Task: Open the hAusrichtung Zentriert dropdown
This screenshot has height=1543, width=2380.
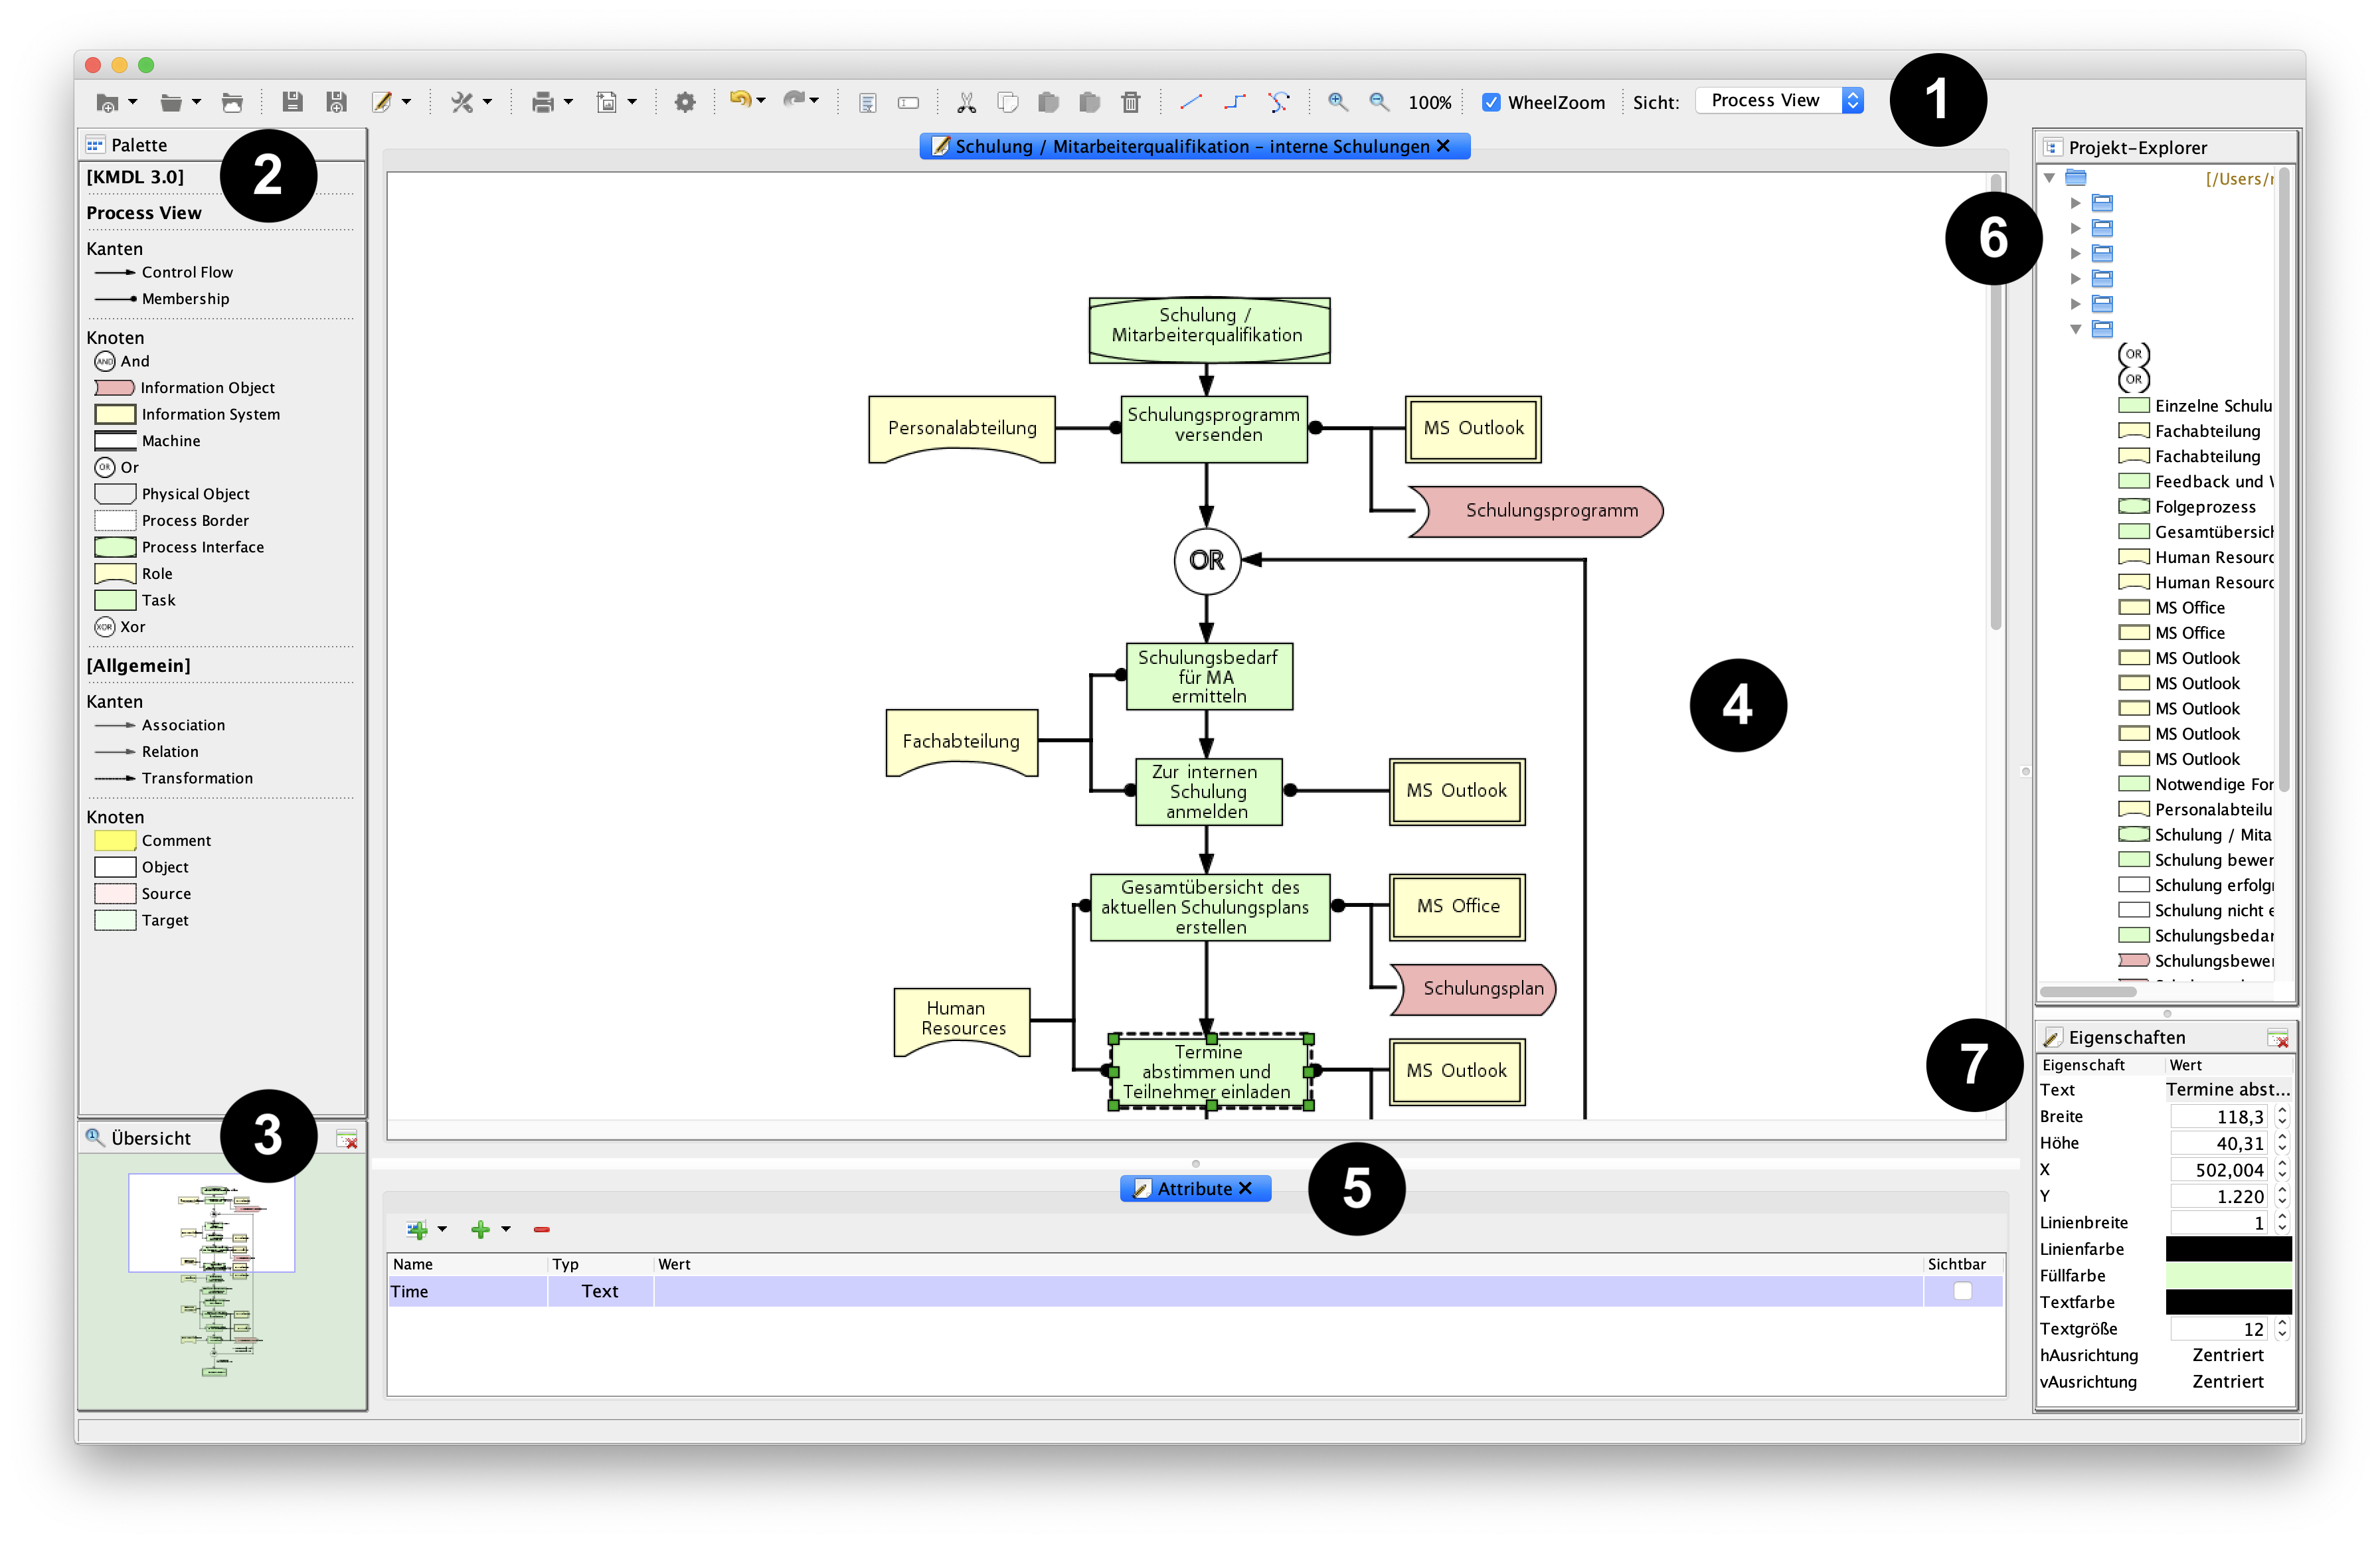Action: [2227, 1355]
